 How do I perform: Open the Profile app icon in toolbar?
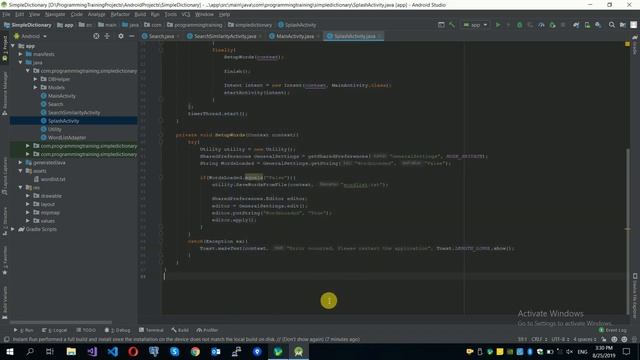click(x=541, y=25)
